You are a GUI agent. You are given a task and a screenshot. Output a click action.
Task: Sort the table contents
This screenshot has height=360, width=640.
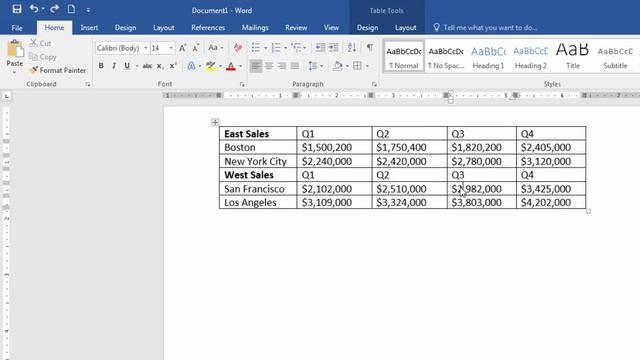[x=351, y=48]
